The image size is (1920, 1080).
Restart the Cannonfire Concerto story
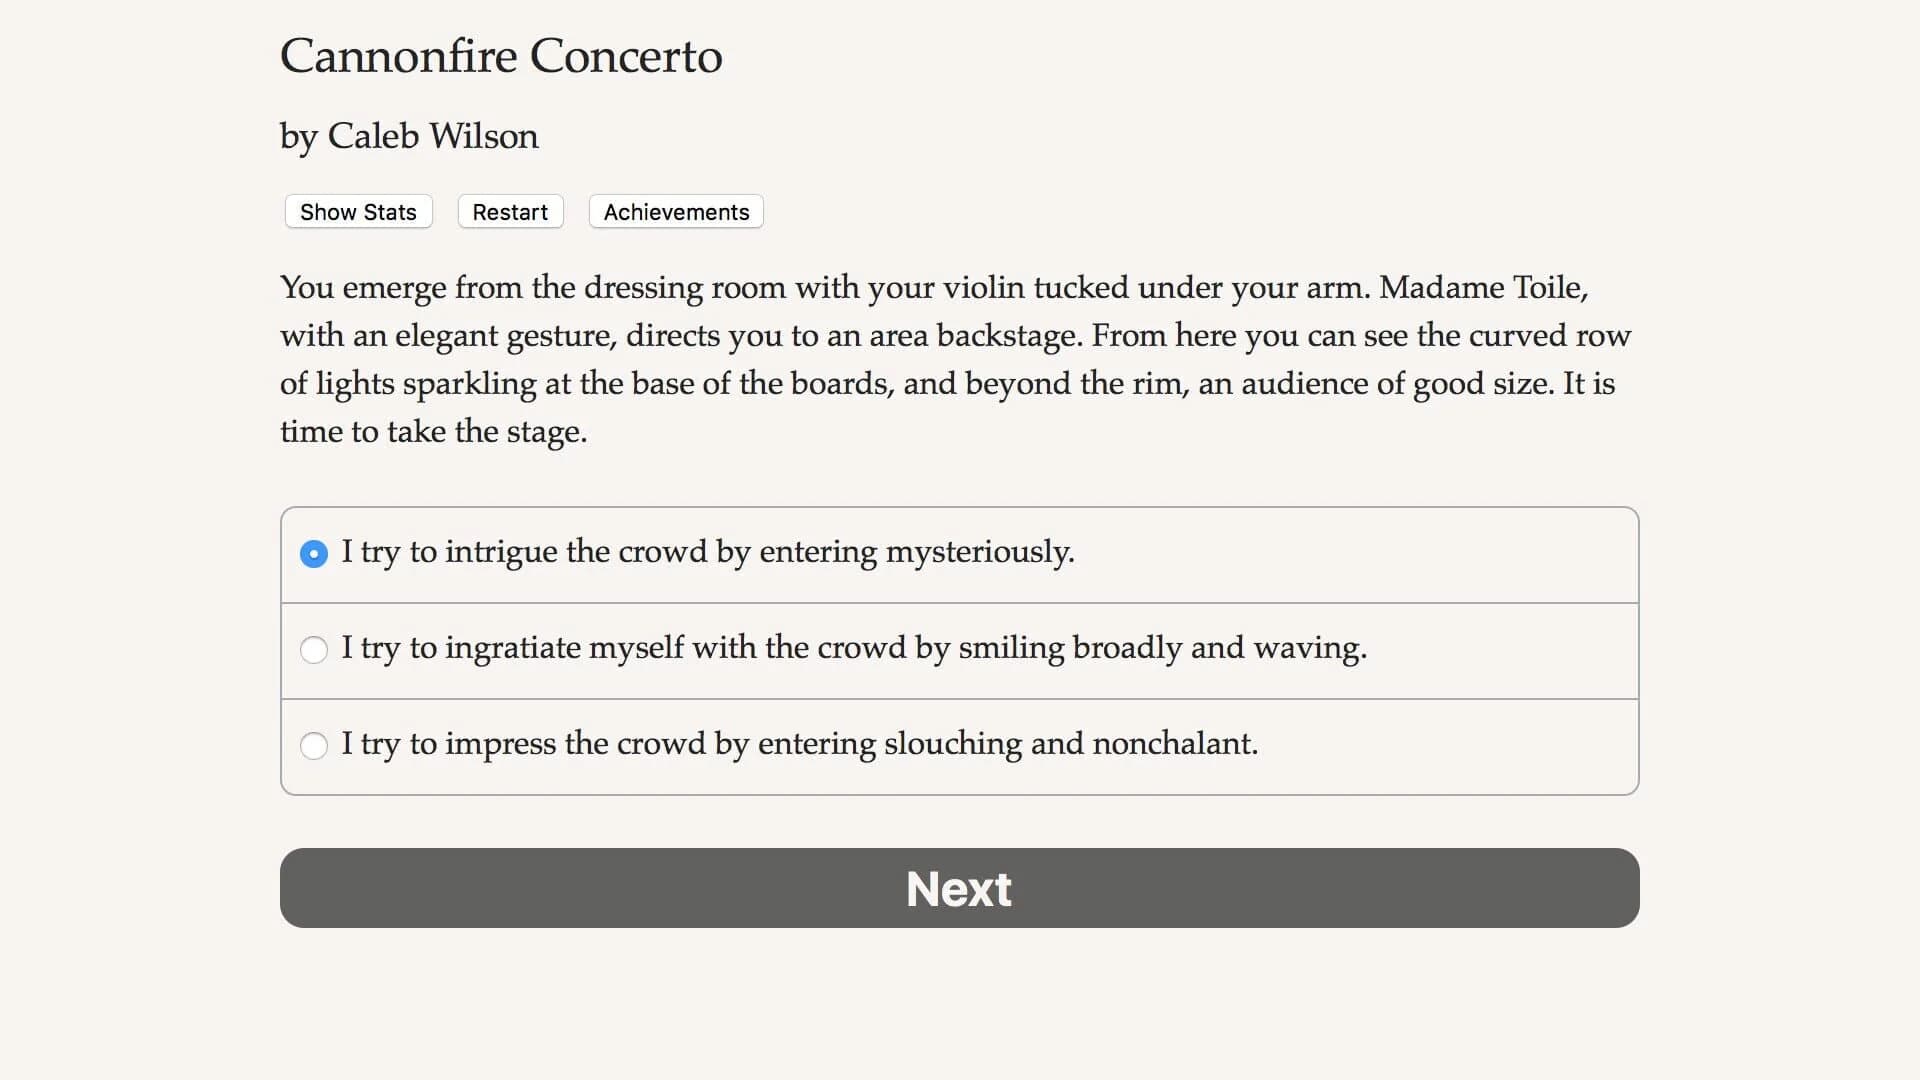tap(510, 211)
